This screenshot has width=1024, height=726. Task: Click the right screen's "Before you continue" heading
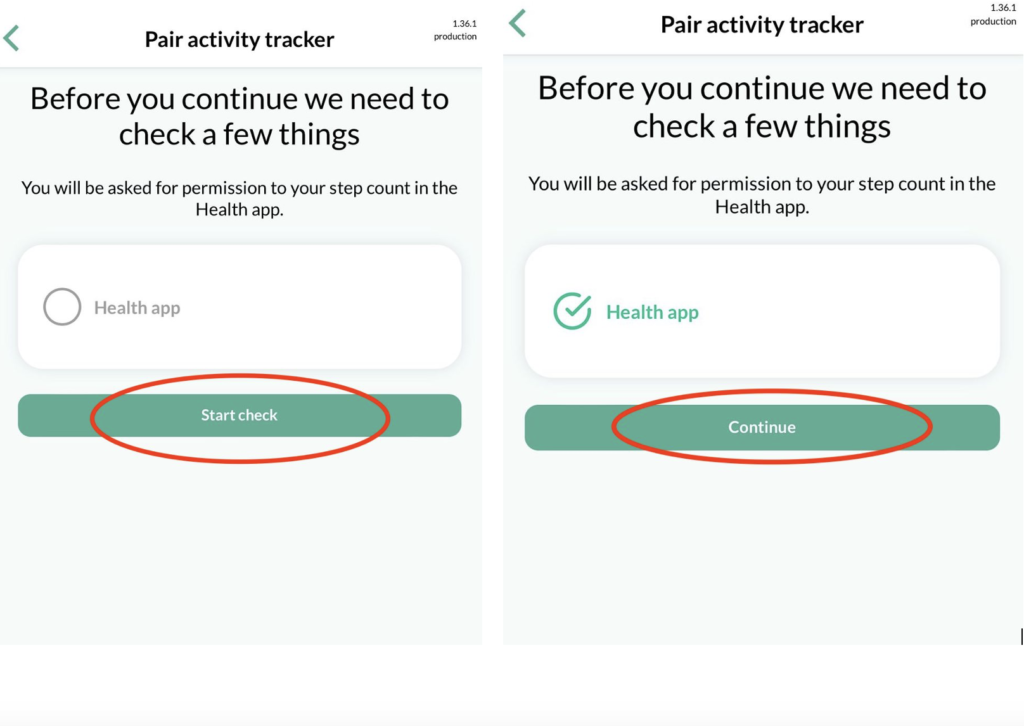[762, 107]
